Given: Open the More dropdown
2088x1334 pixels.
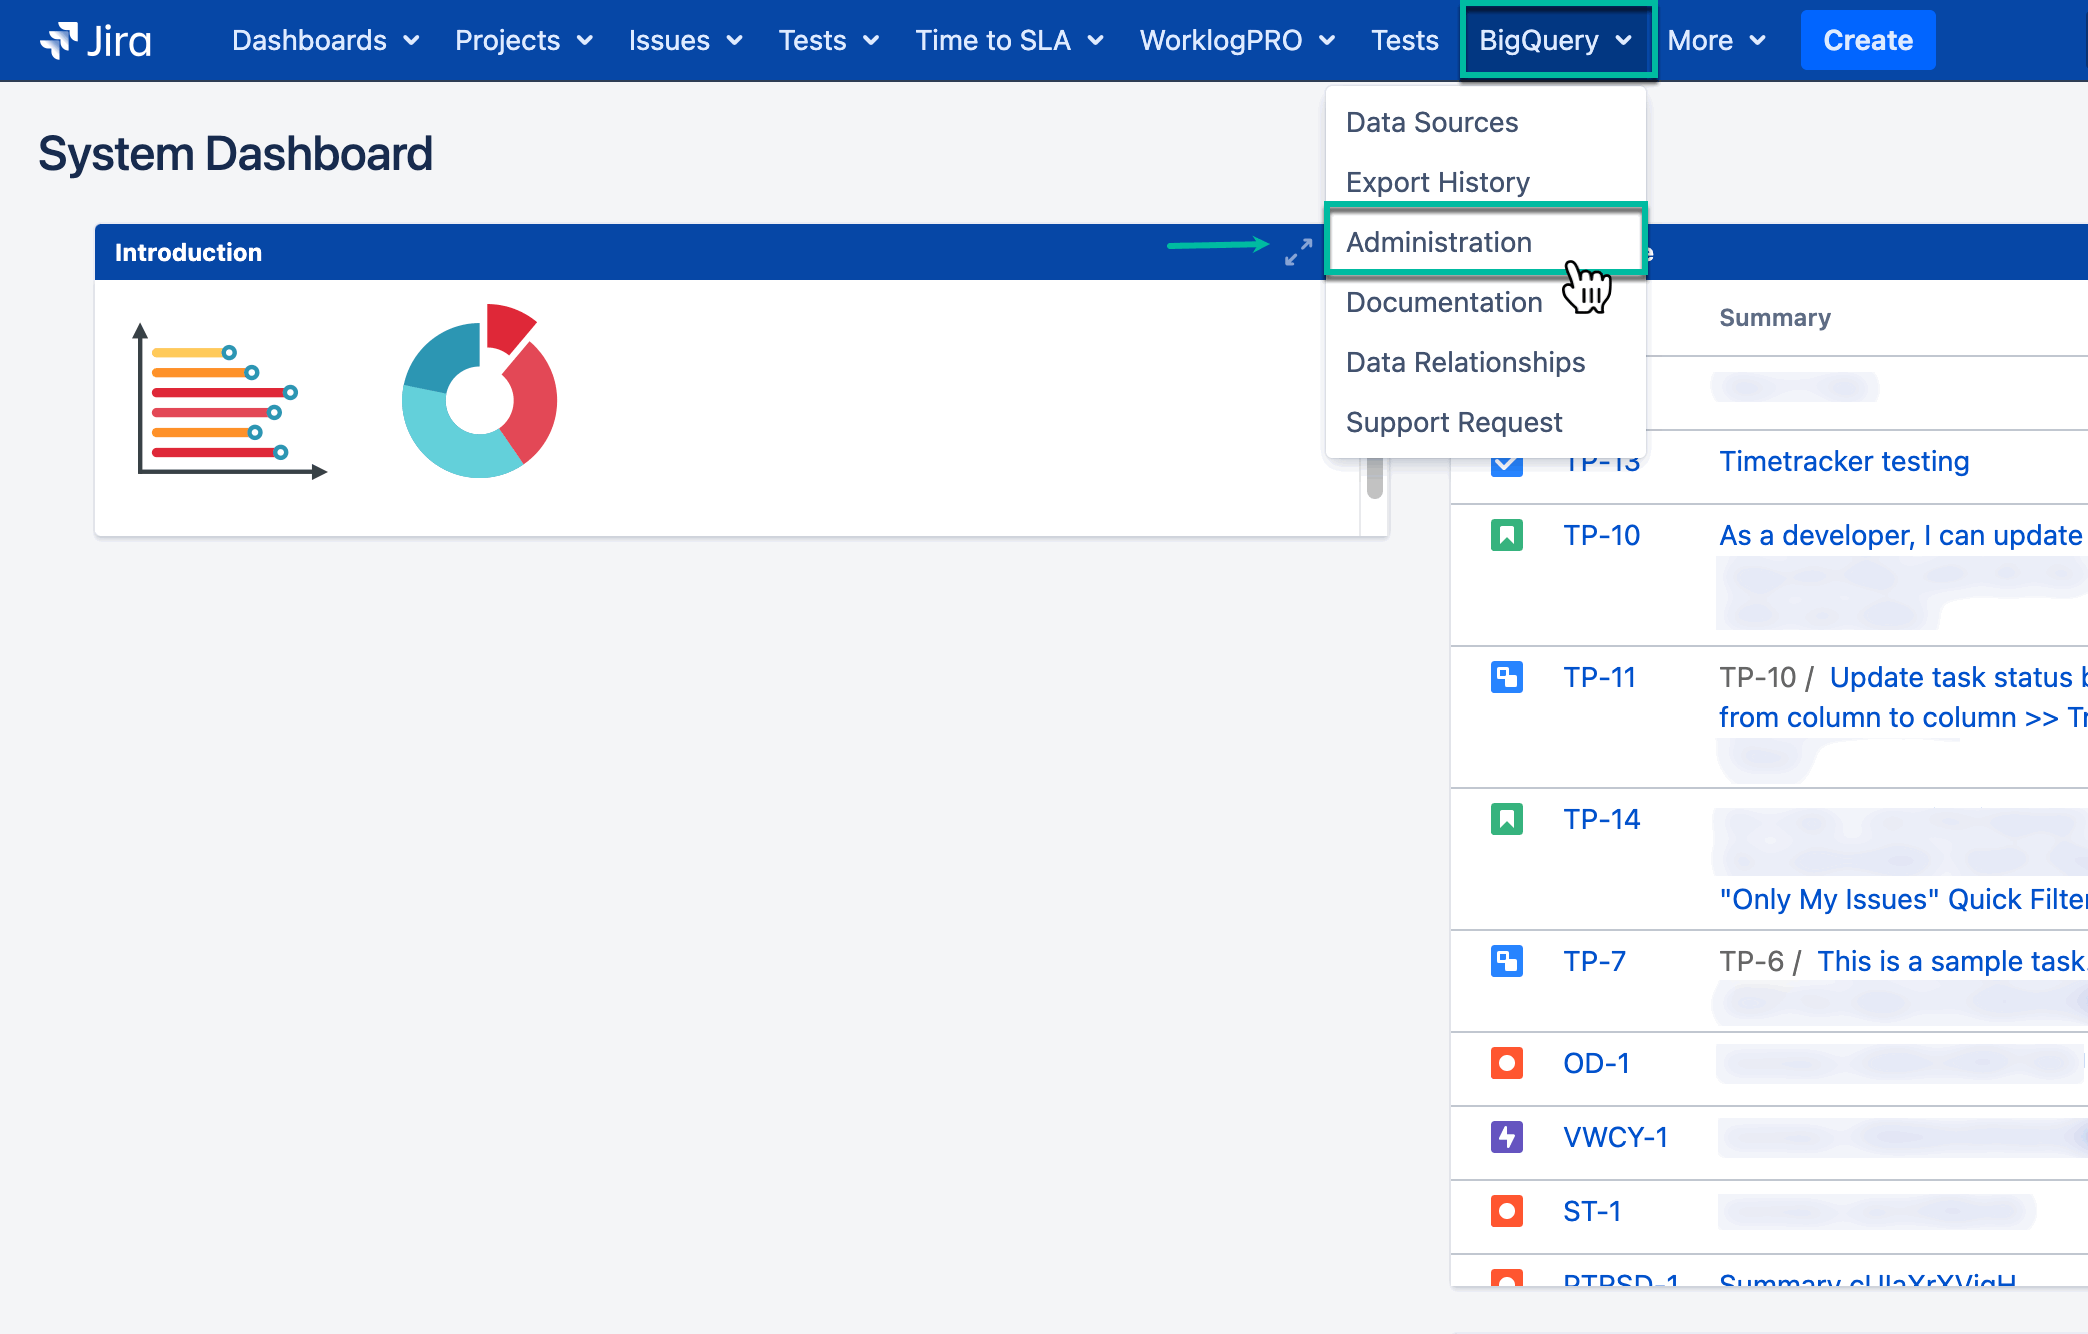Looking at the screenshot, I should (x=1702, y=40).
